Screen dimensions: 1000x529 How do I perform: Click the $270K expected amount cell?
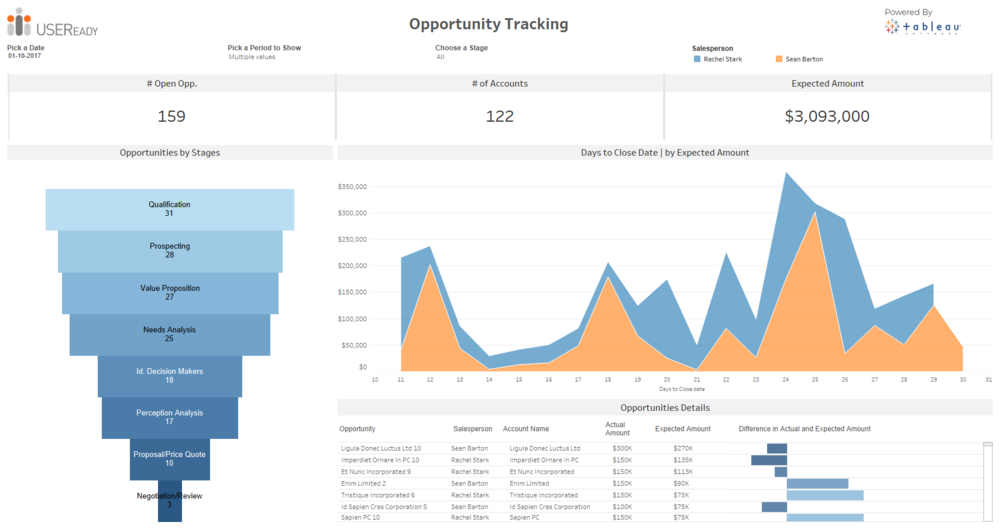click(682, 449)
